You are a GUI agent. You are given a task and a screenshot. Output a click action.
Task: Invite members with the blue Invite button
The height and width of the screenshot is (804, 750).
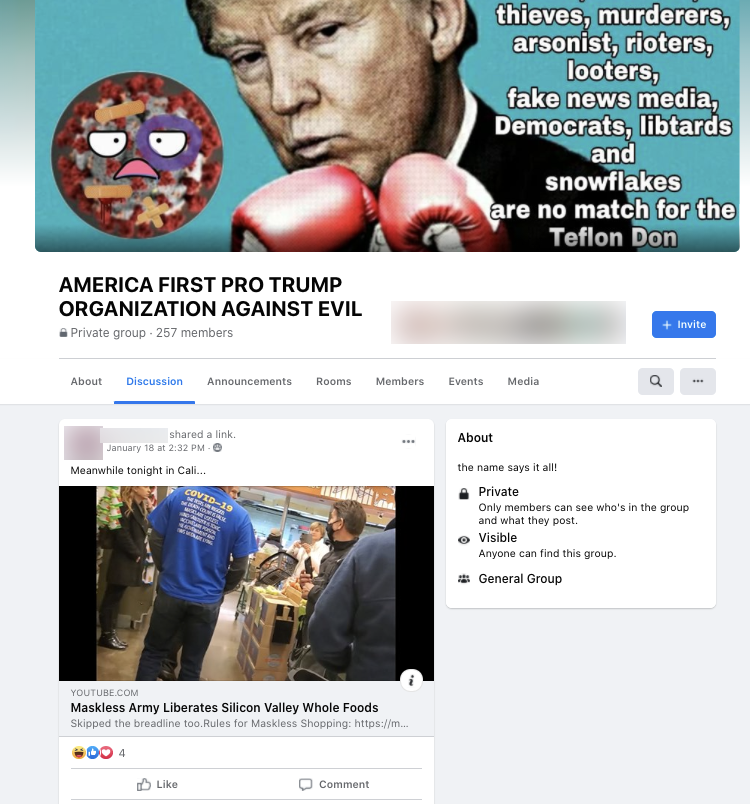click(x=683, y=324)
